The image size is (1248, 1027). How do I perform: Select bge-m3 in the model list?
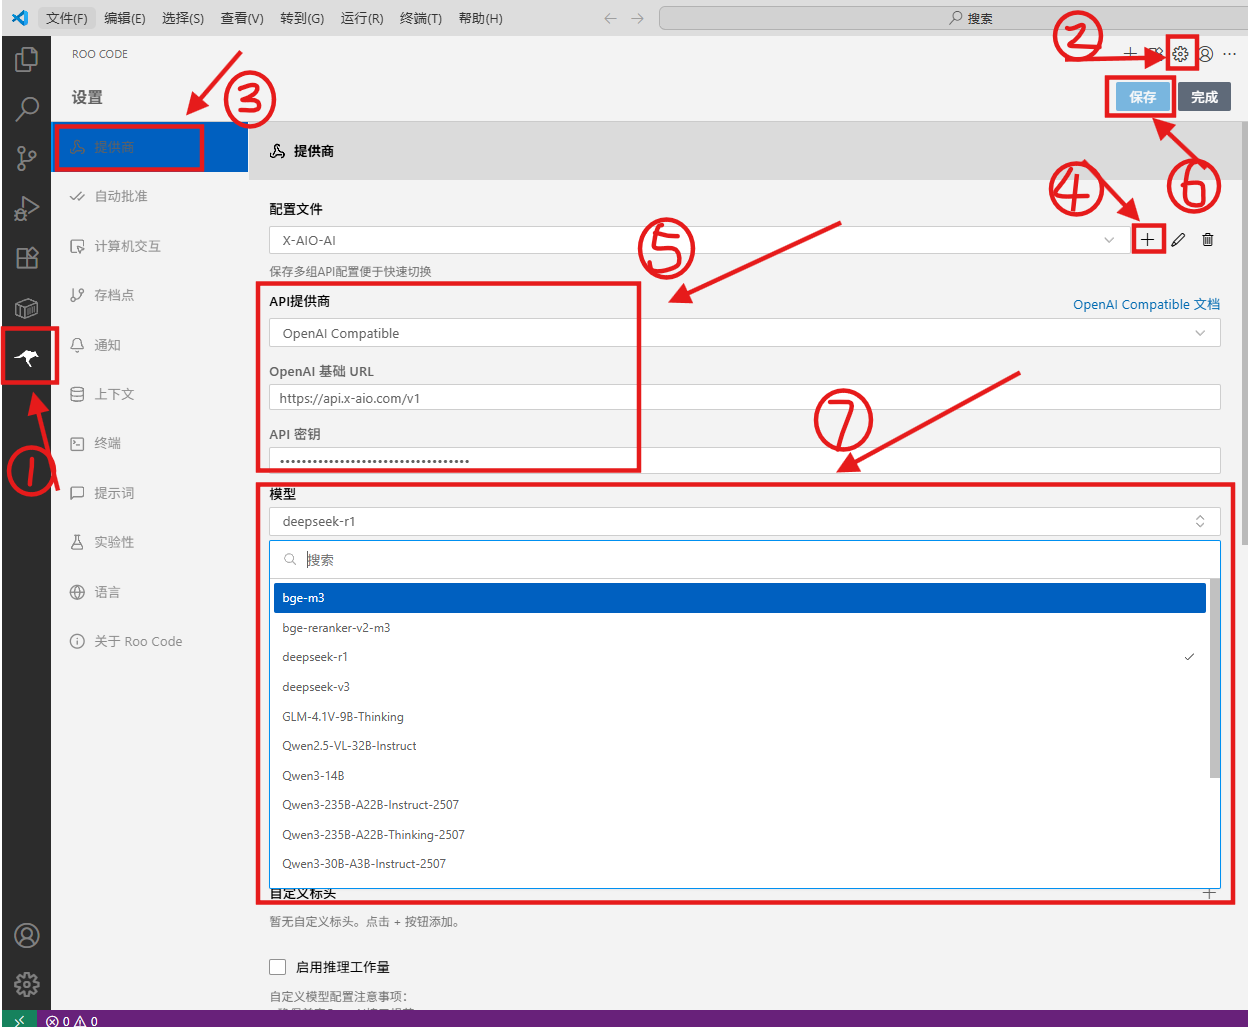coord(740,598)
